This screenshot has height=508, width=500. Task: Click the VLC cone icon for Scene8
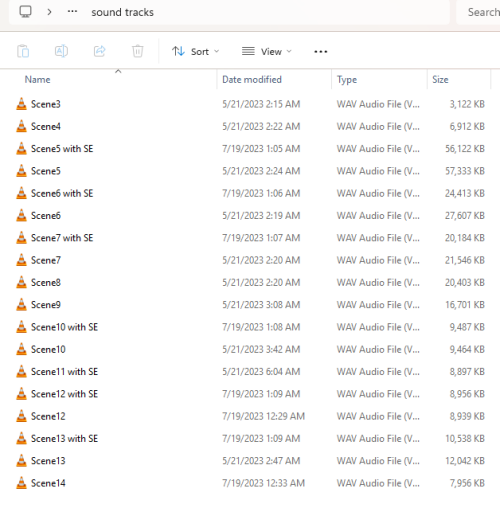click(x=21, y=282)
